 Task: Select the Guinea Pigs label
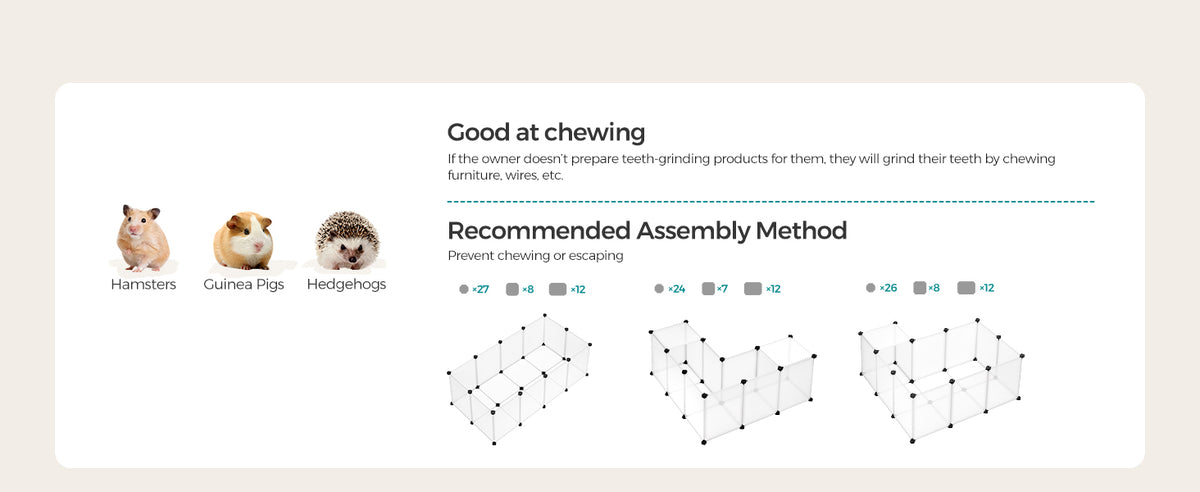coord(244,285)
